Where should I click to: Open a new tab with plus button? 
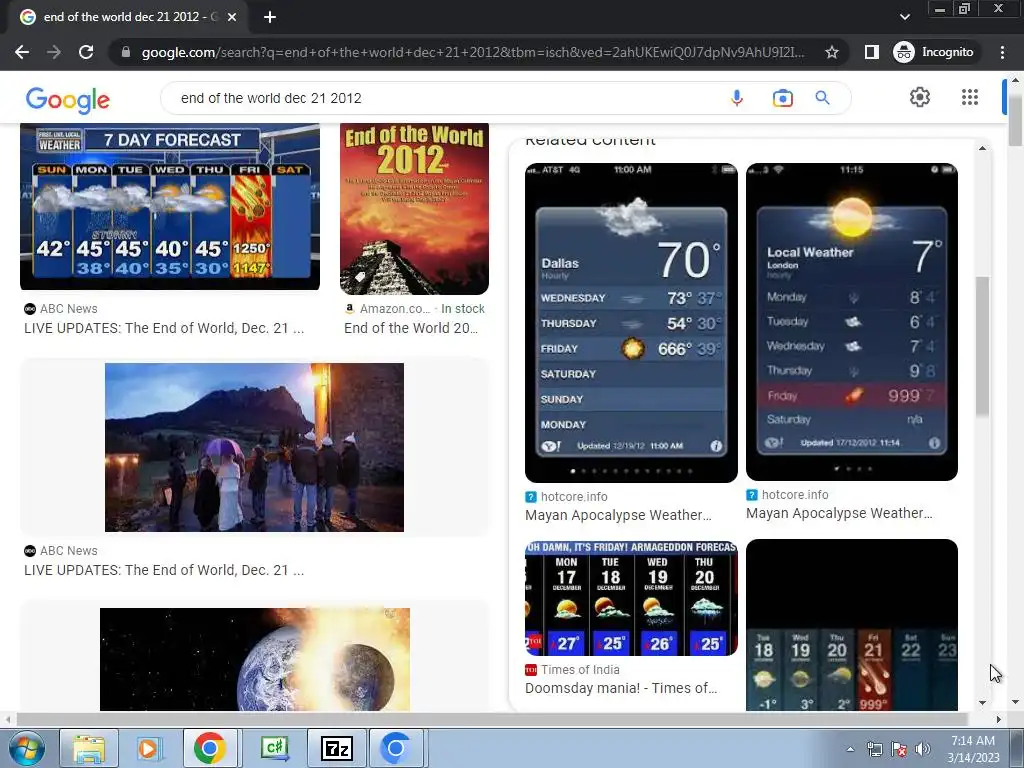pyautogui.click(x=270, y=17)
